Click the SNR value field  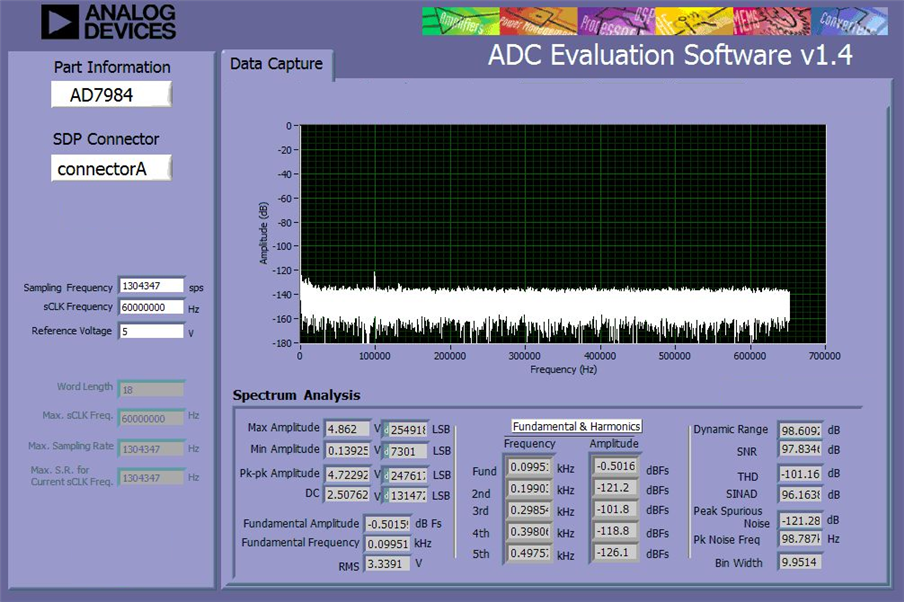800,449
